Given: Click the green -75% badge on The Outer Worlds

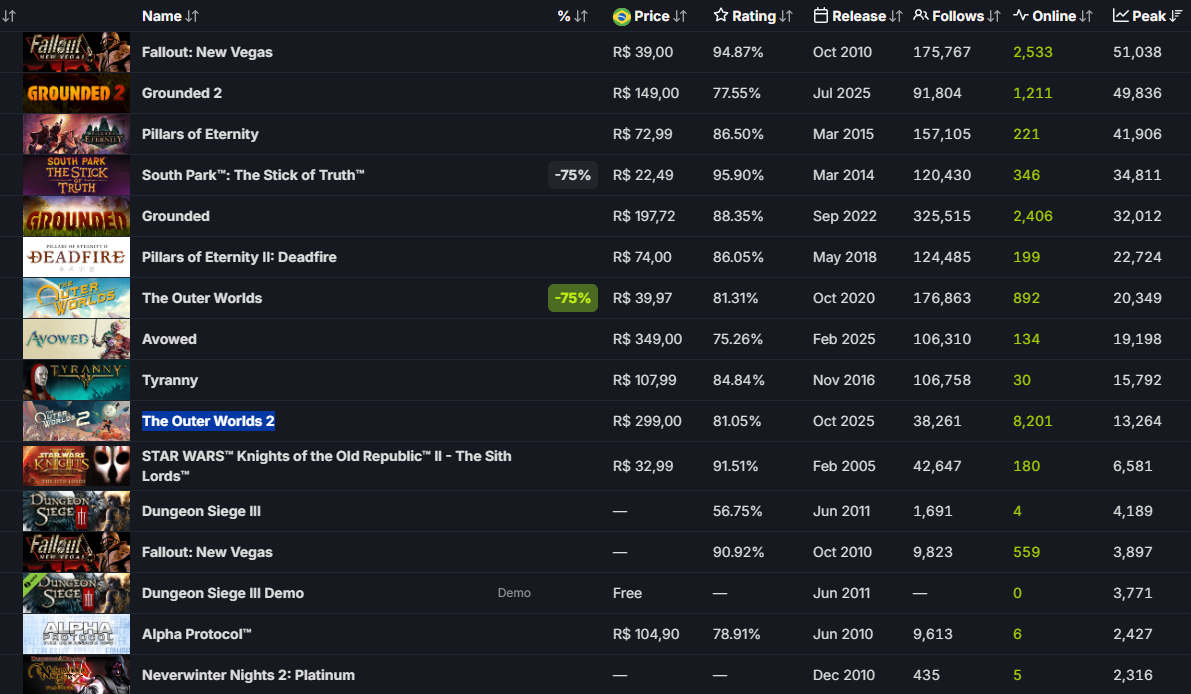Looking at the screenshot, I should [573, 298].
